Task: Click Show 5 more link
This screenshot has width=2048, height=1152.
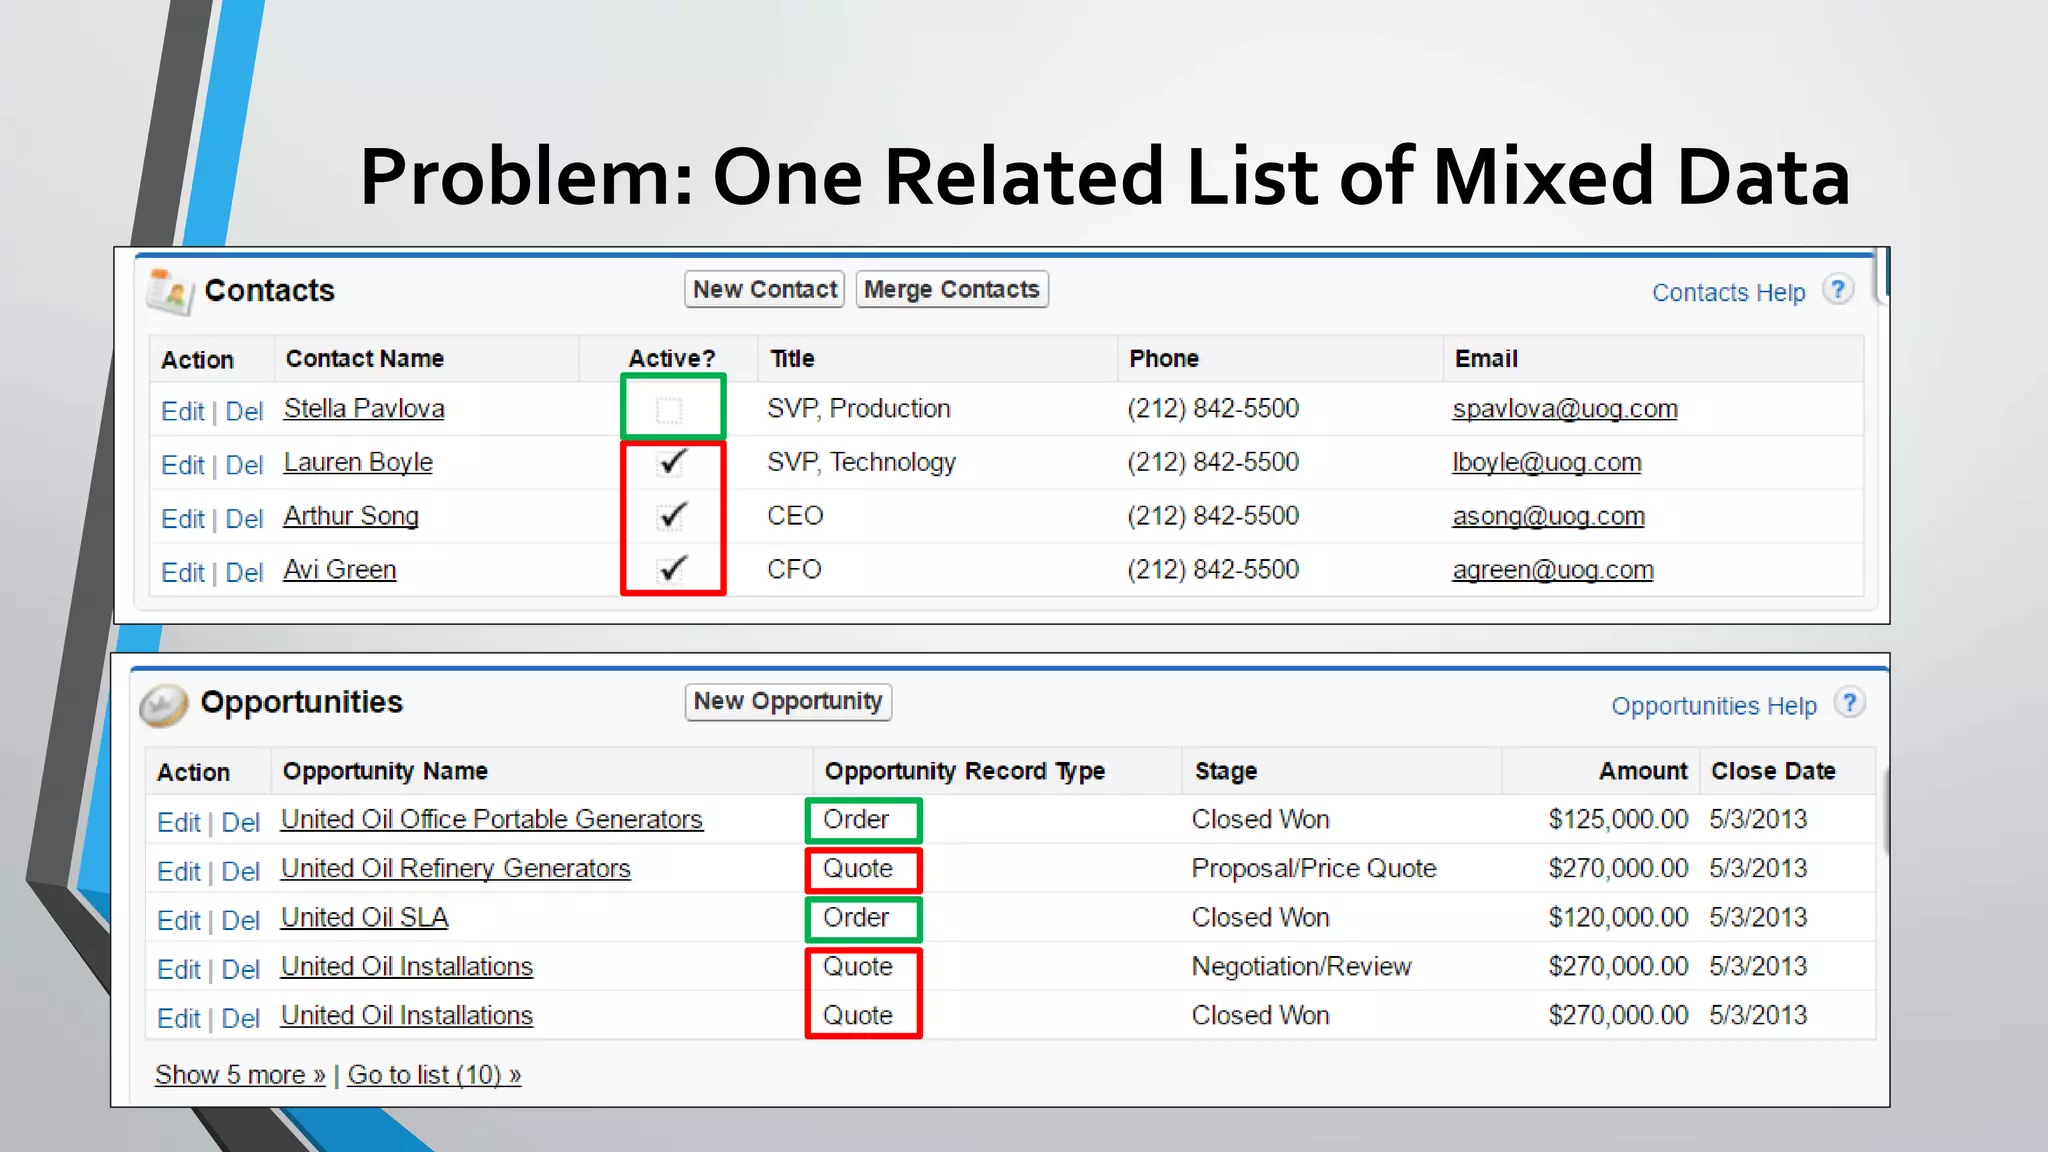Action: [240, 1075]
